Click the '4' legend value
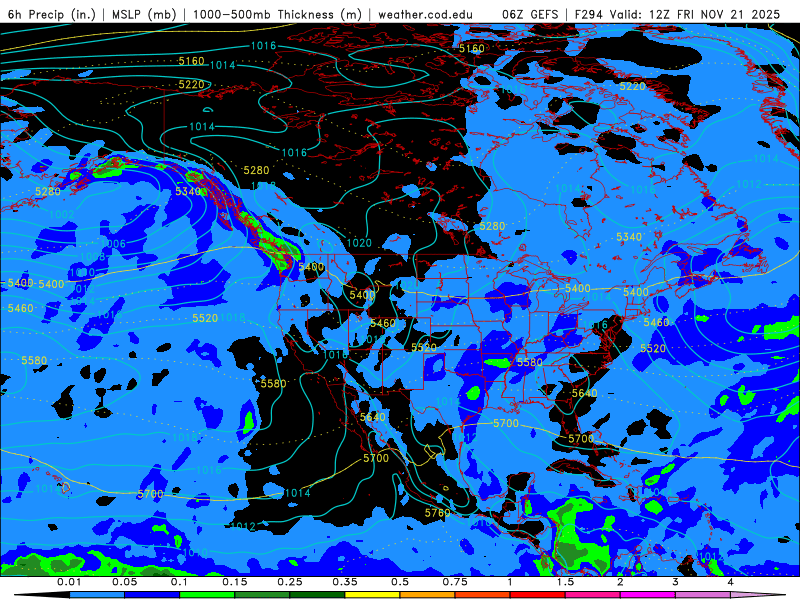800x600 pixels. click(731, 582)
